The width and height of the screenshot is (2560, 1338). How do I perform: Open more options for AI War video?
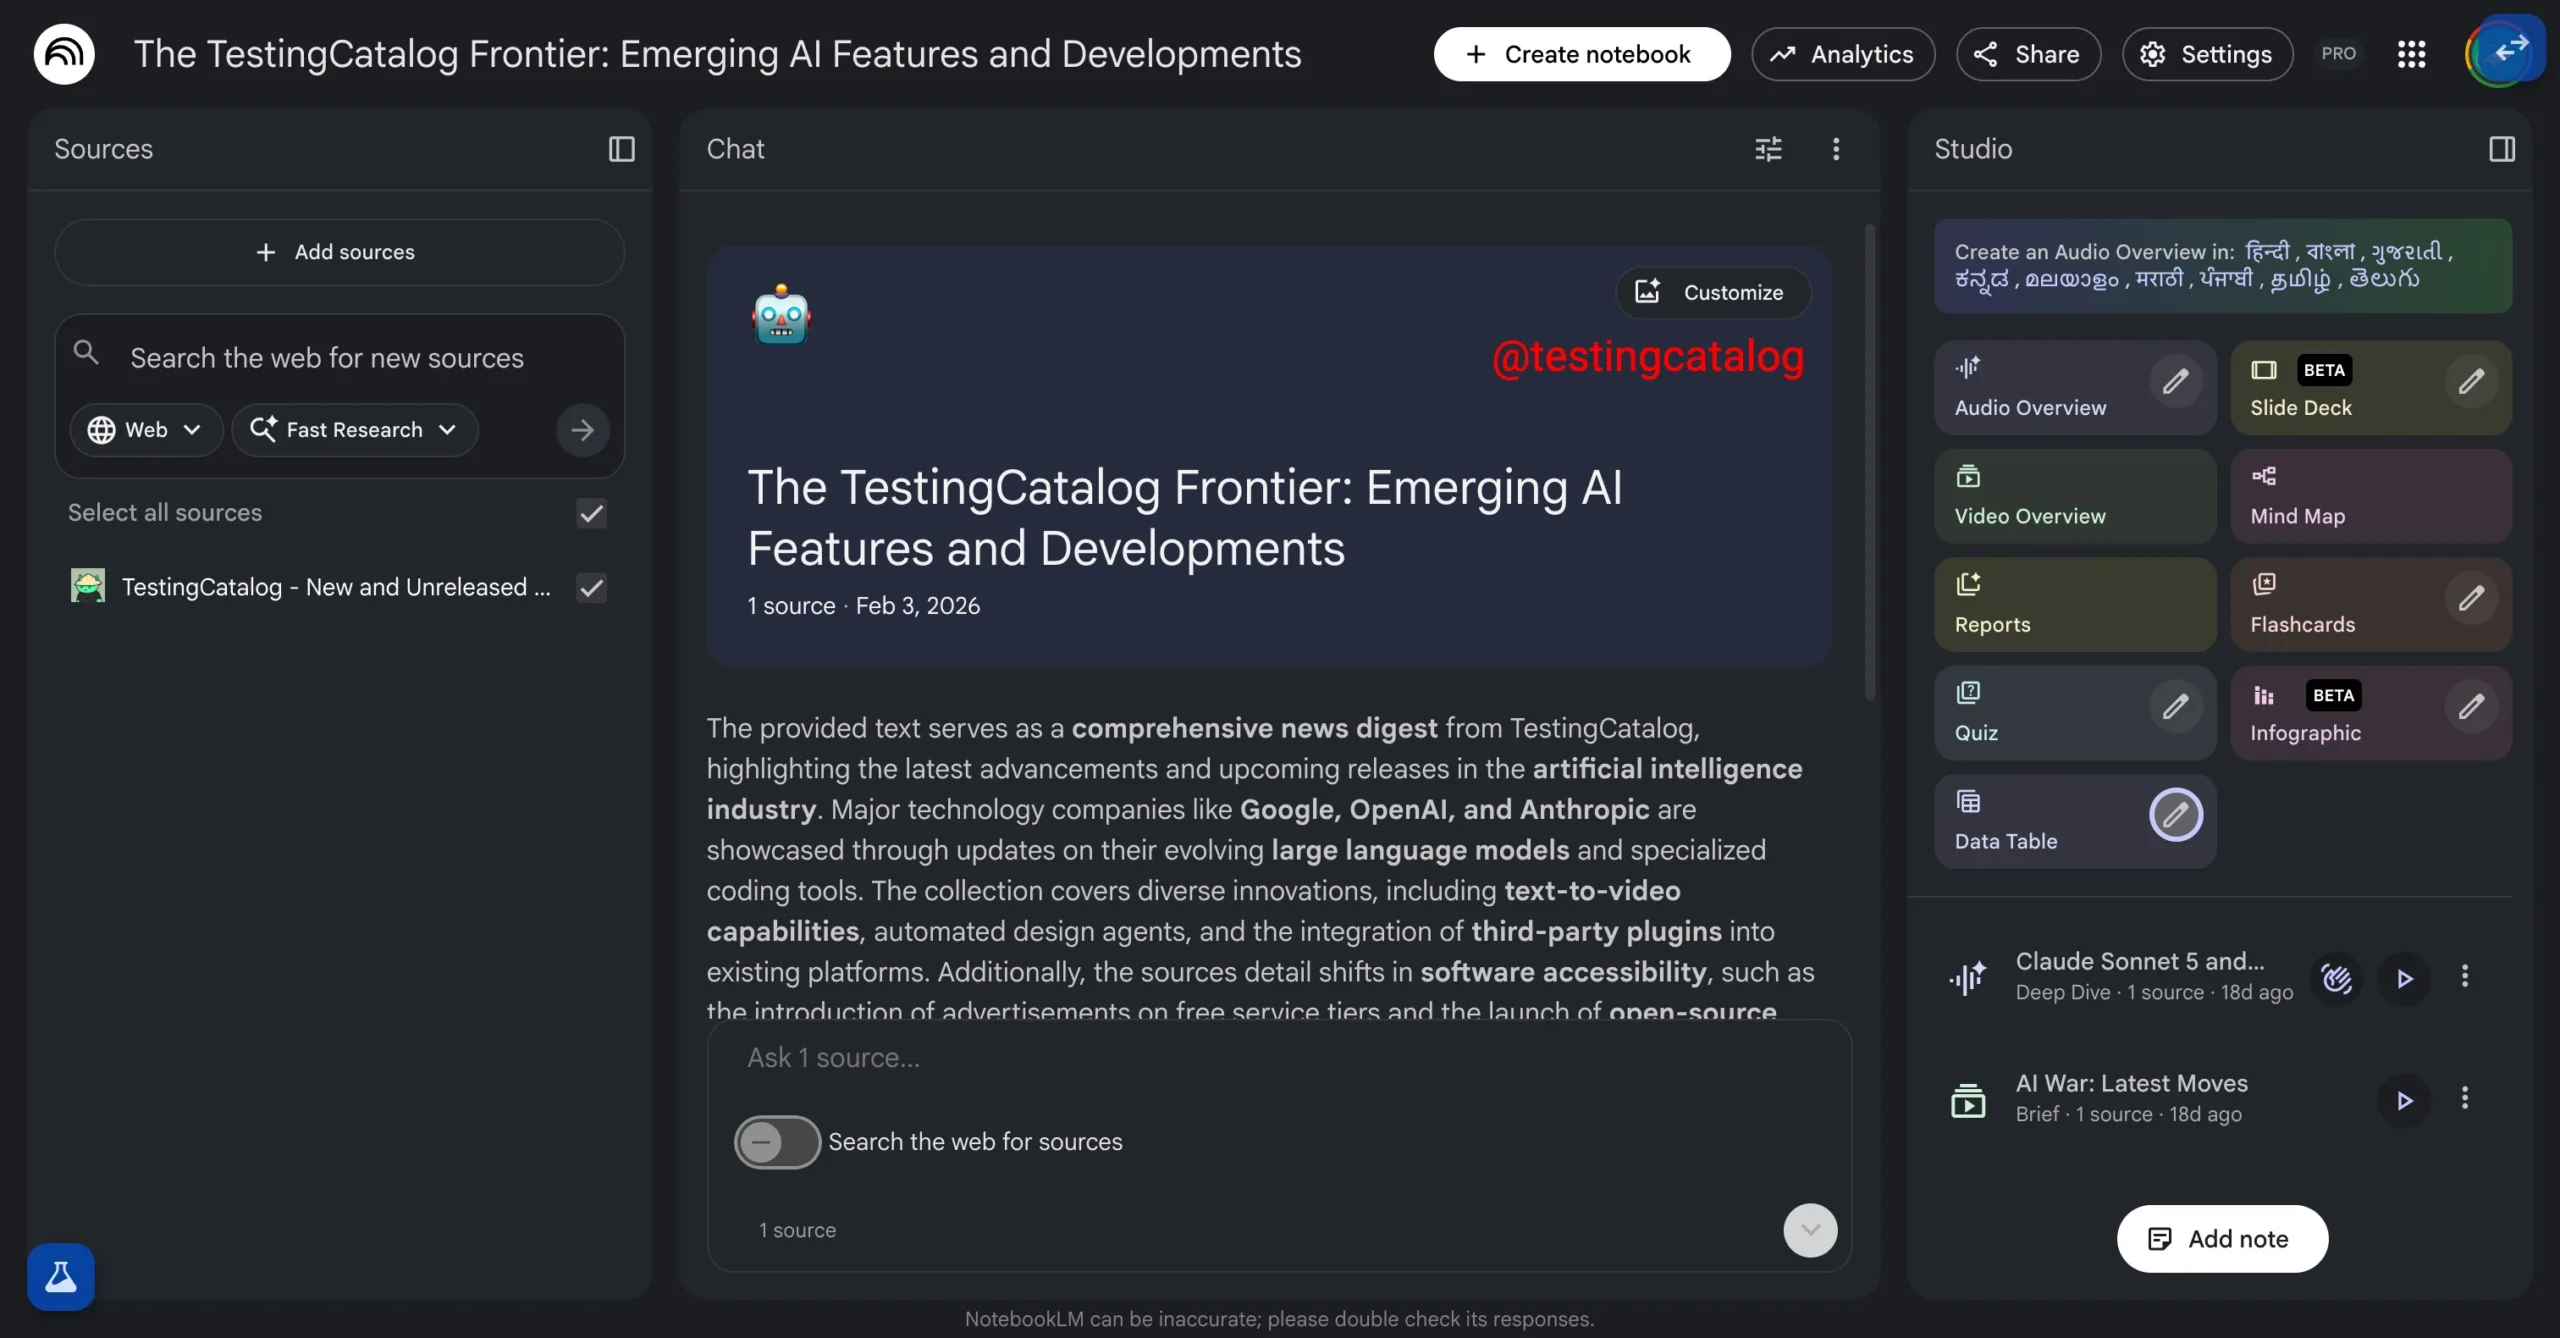click(x=2465, y=1099)
